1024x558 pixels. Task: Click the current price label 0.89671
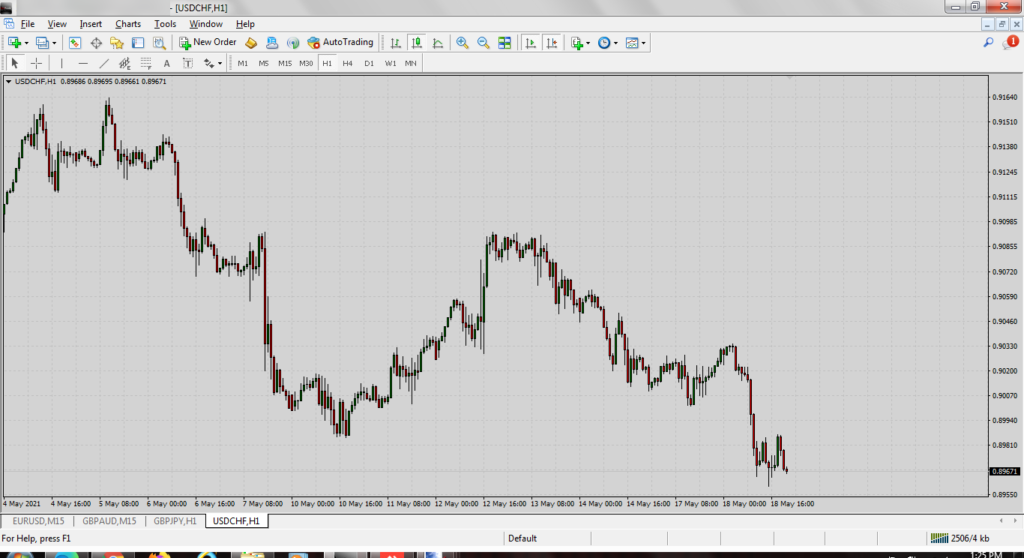(x=1003, y=471)
